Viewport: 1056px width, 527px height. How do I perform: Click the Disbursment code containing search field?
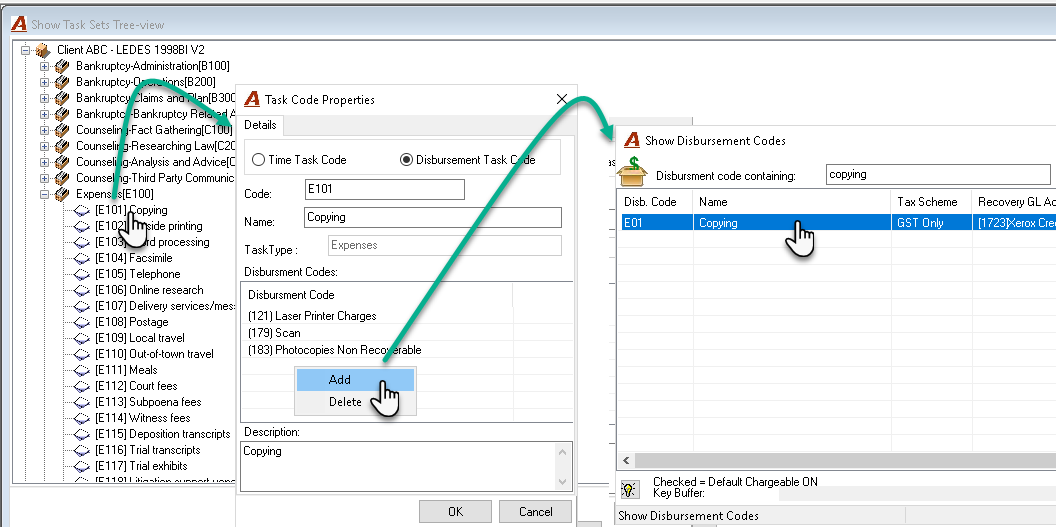938,174
